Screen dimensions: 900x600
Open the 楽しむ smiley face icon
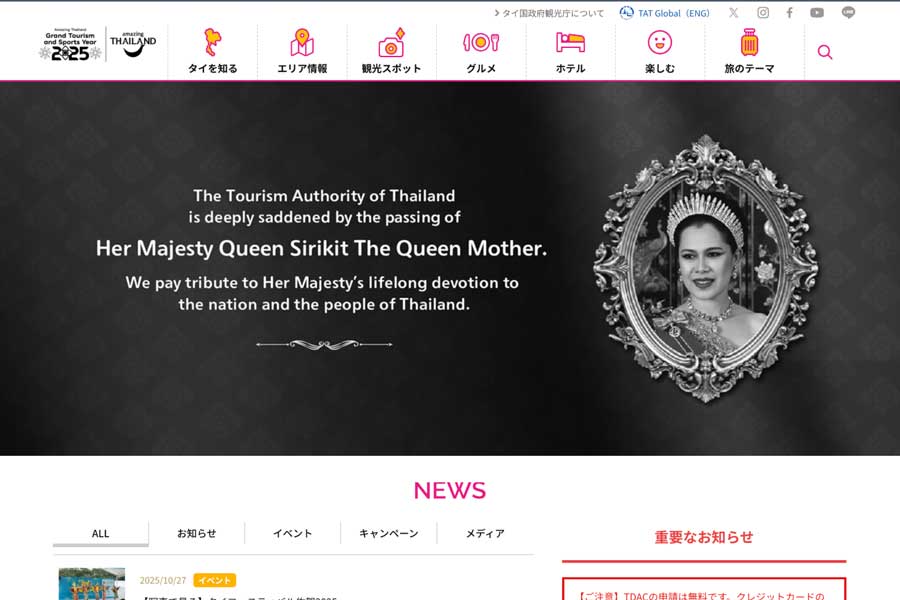click(x=660, y=42)
